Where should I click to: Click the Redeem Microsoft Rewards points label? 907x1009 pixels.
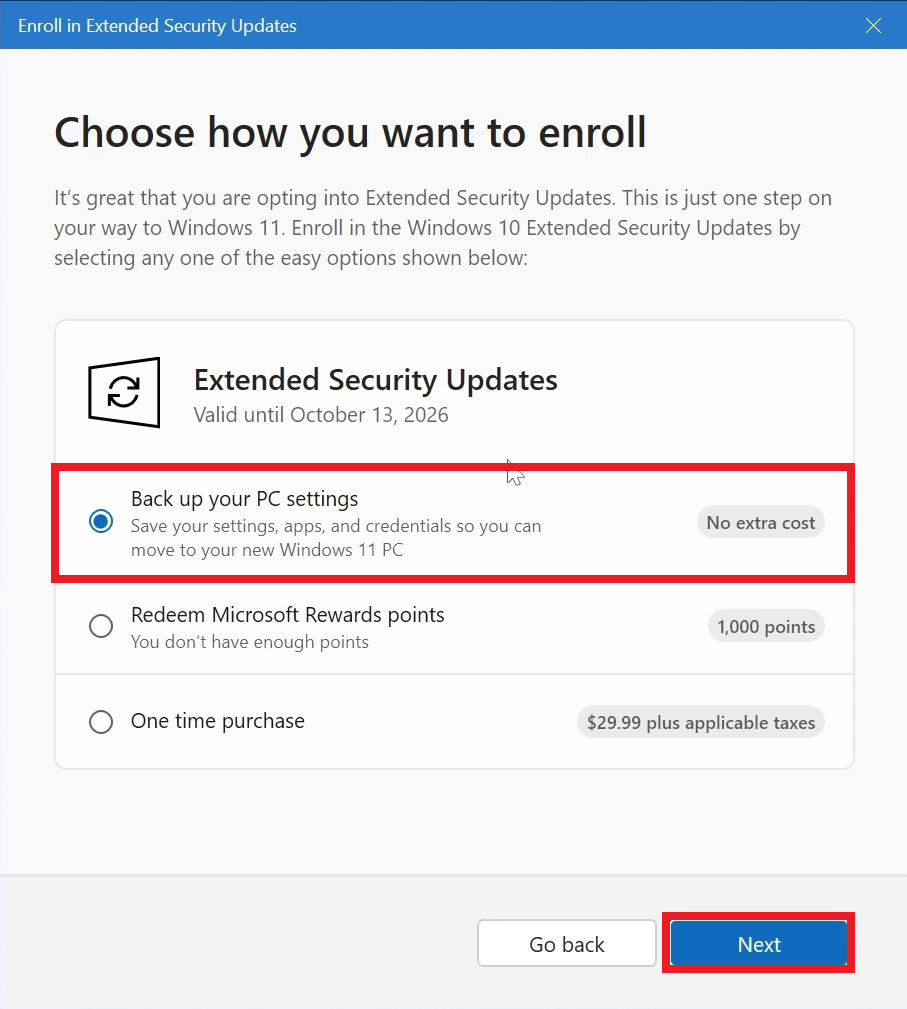click(x=287, y=615)
